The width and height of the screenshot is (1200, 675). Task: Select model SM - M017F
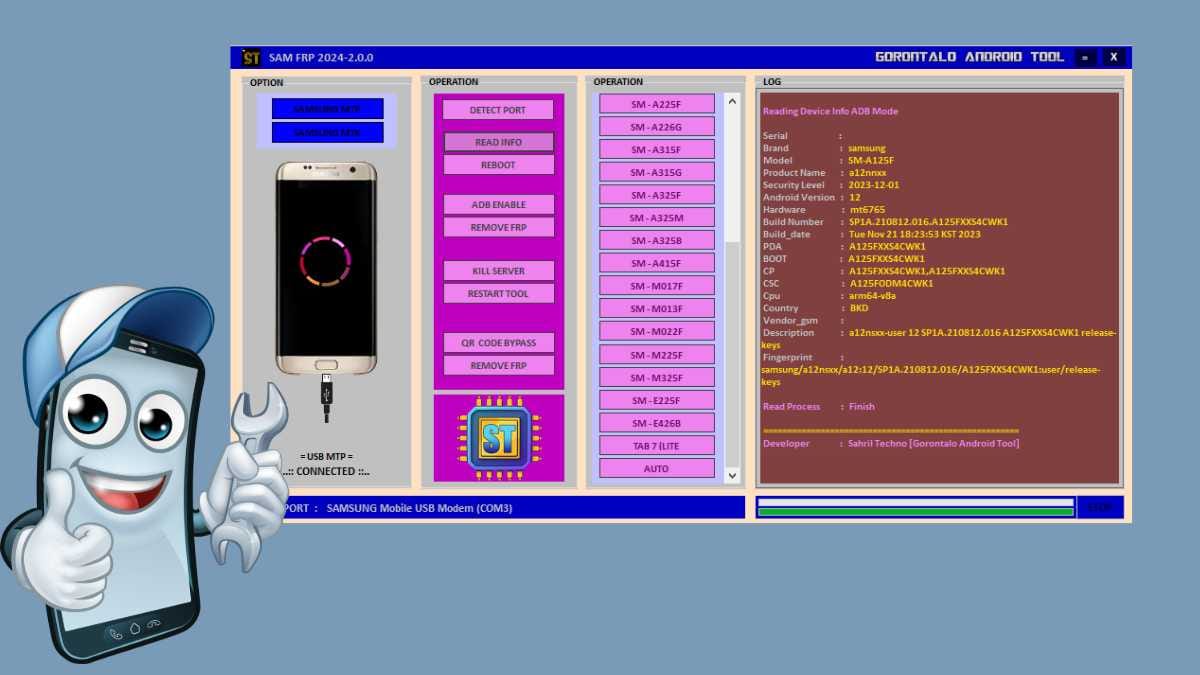(656, 286)
